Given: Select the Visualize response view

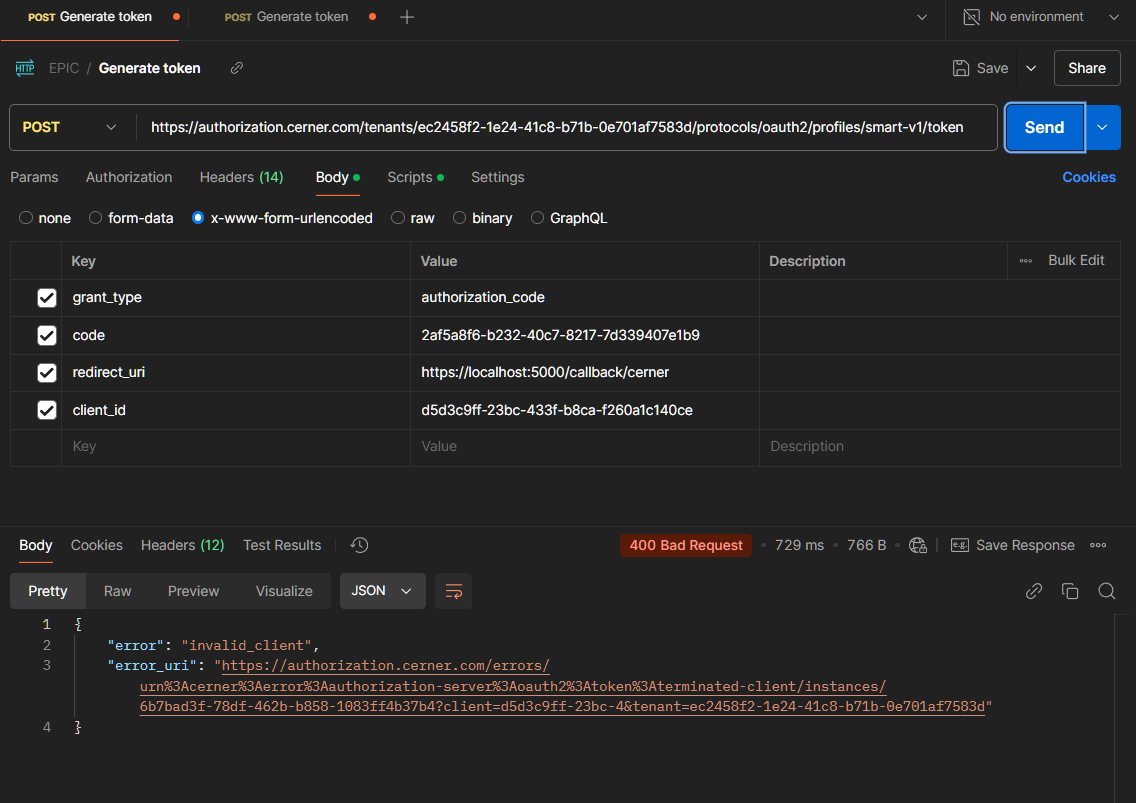Looking at the screenshot, I should tap(284, 591).
